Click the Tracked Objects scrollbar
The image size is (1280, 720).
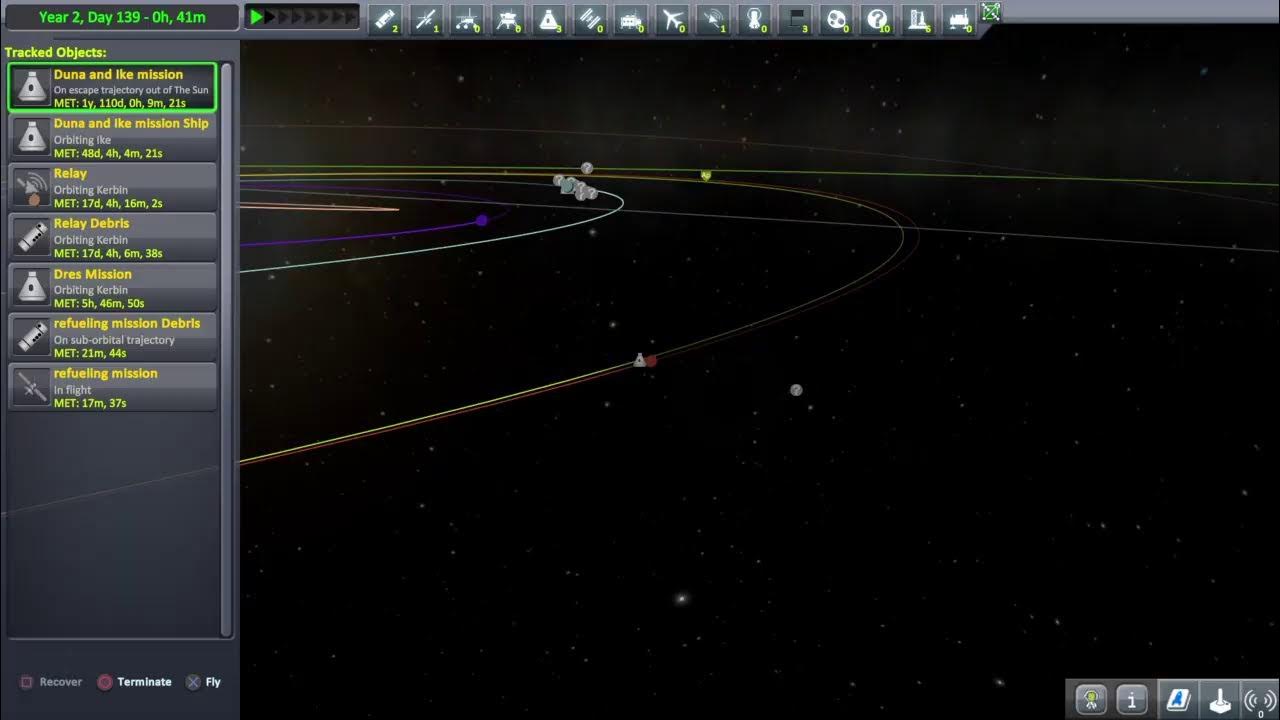[x=226, y=350]
